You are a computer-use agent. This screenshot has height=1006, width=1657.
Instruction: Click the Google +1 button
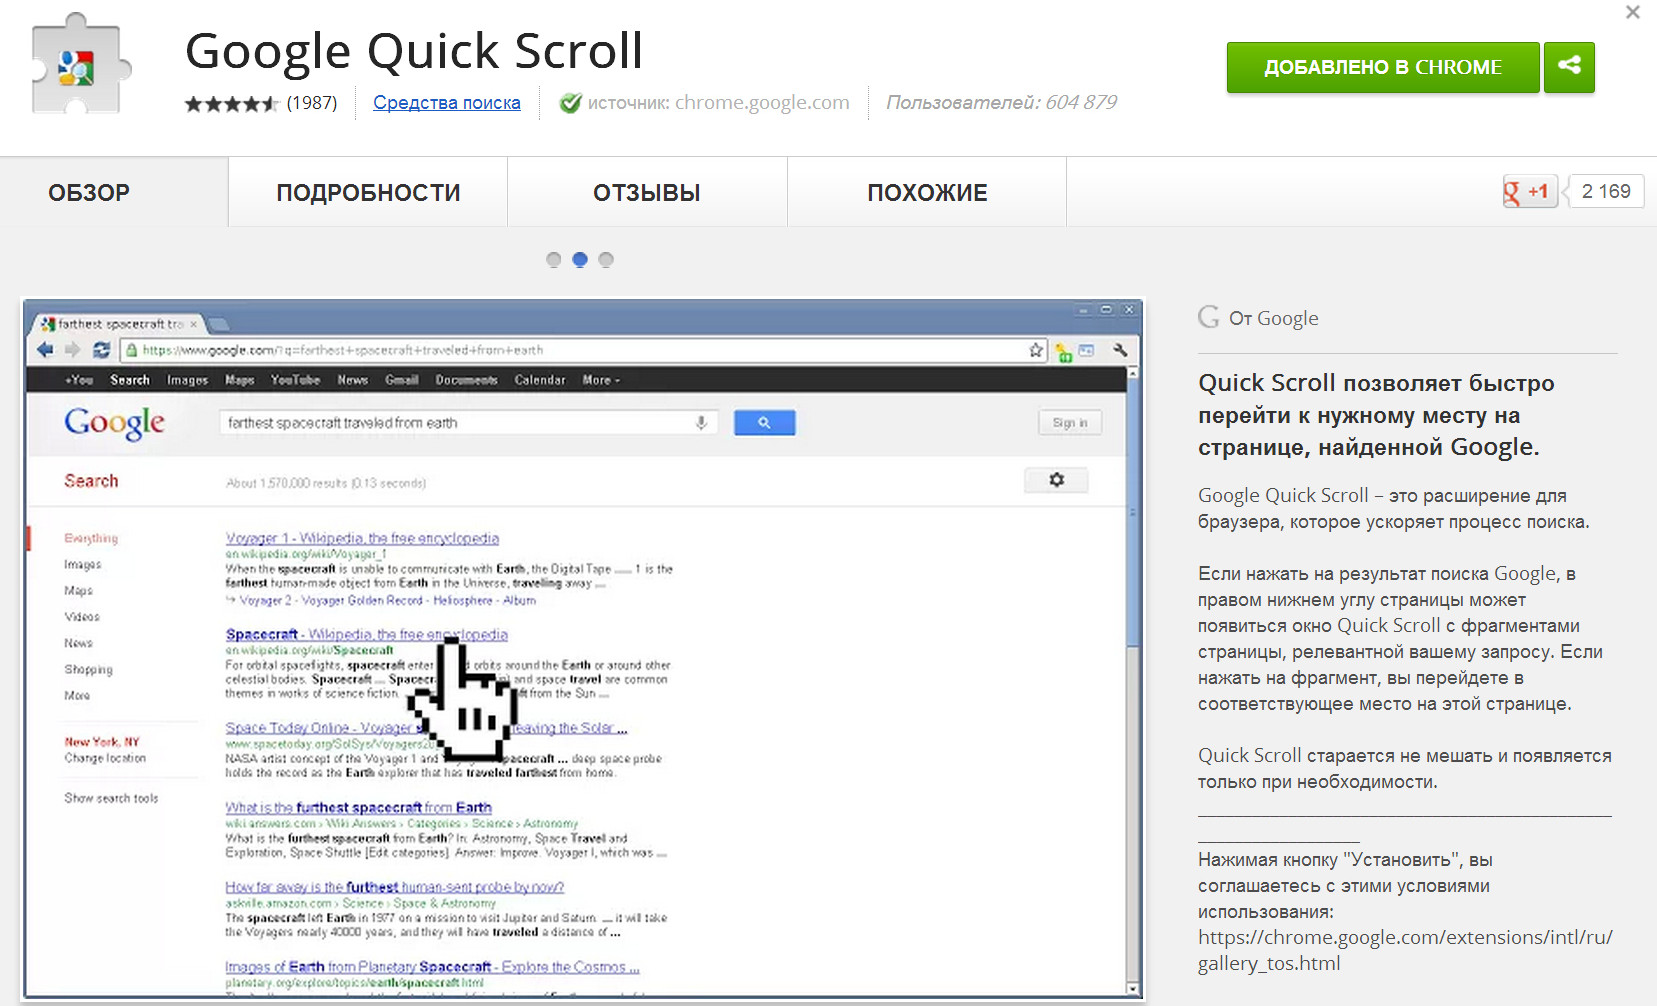(1529, 191)
